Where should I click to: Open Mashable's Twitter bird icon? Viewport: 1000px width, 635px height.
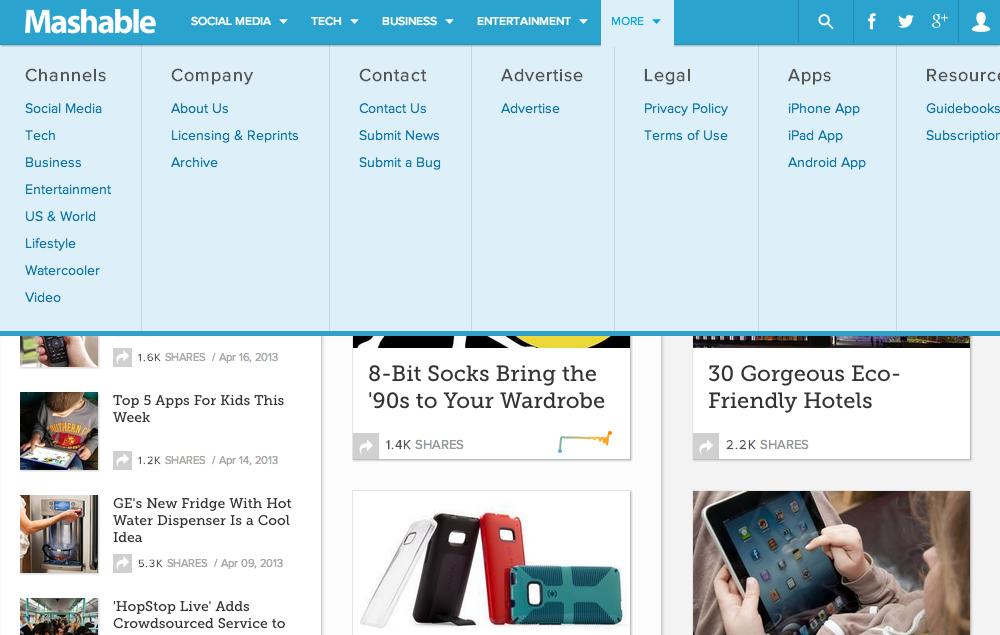pos(905,22)
